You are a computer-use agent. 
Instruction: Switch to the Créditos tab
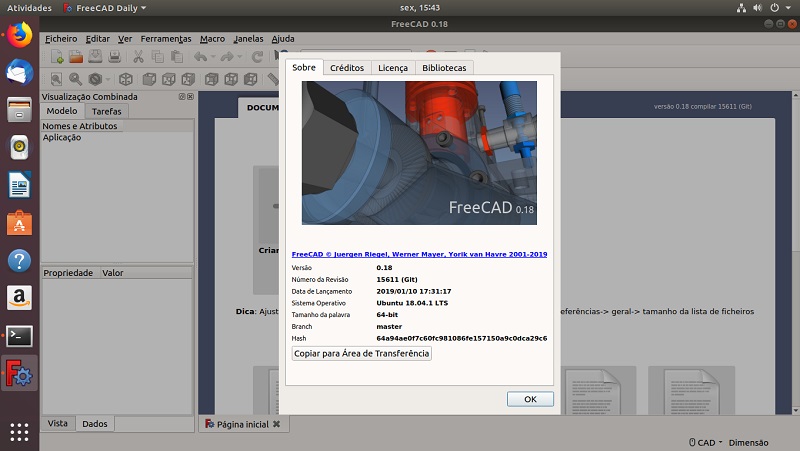pos(347,68)
